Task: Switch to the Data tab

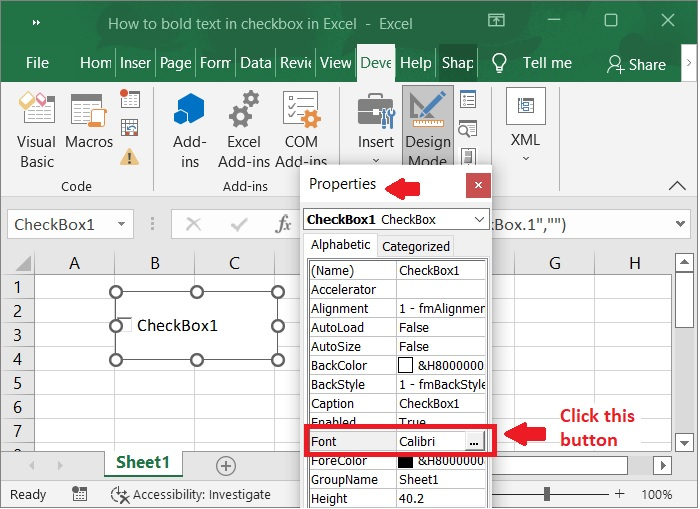Action: [x=255, y=63]
